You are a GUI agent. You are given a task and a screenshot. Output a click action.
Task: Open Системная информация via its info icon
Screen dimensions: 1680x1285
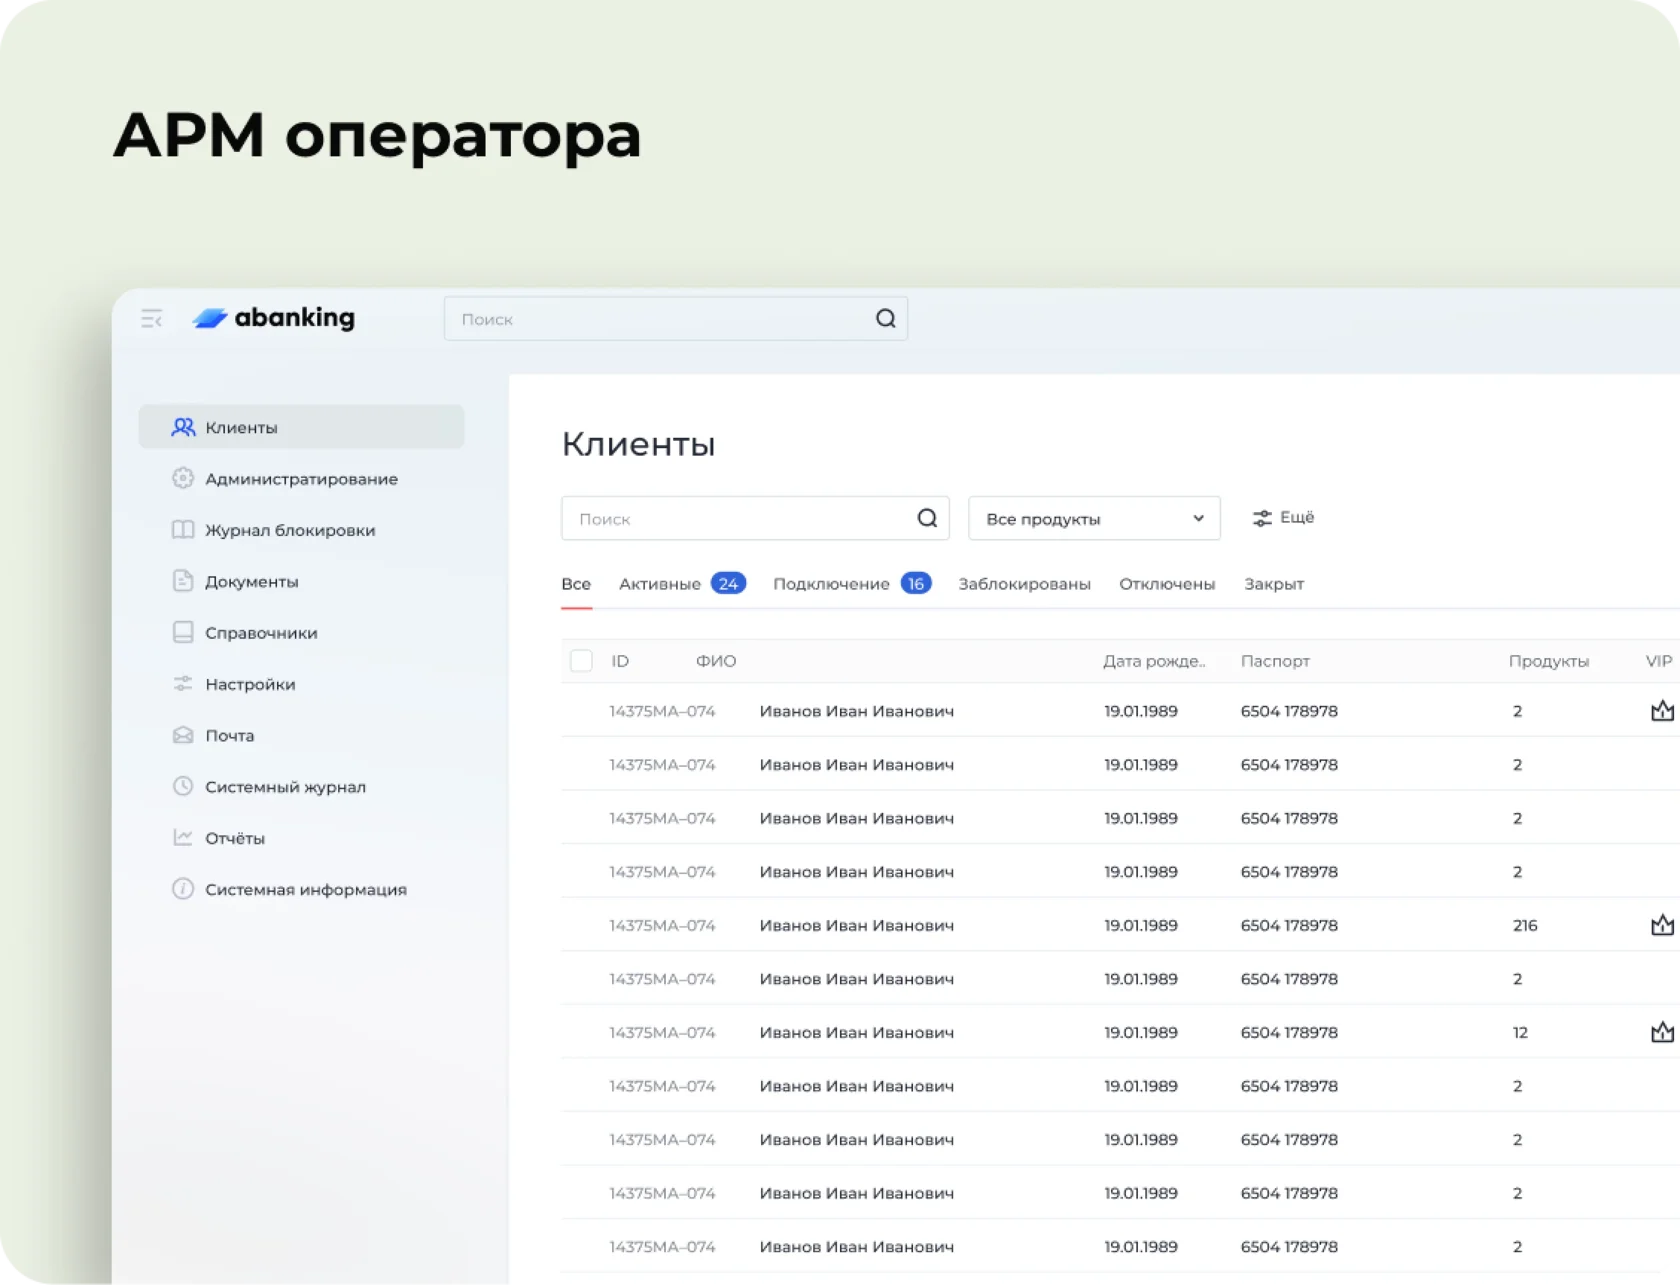tap(183, 889)
